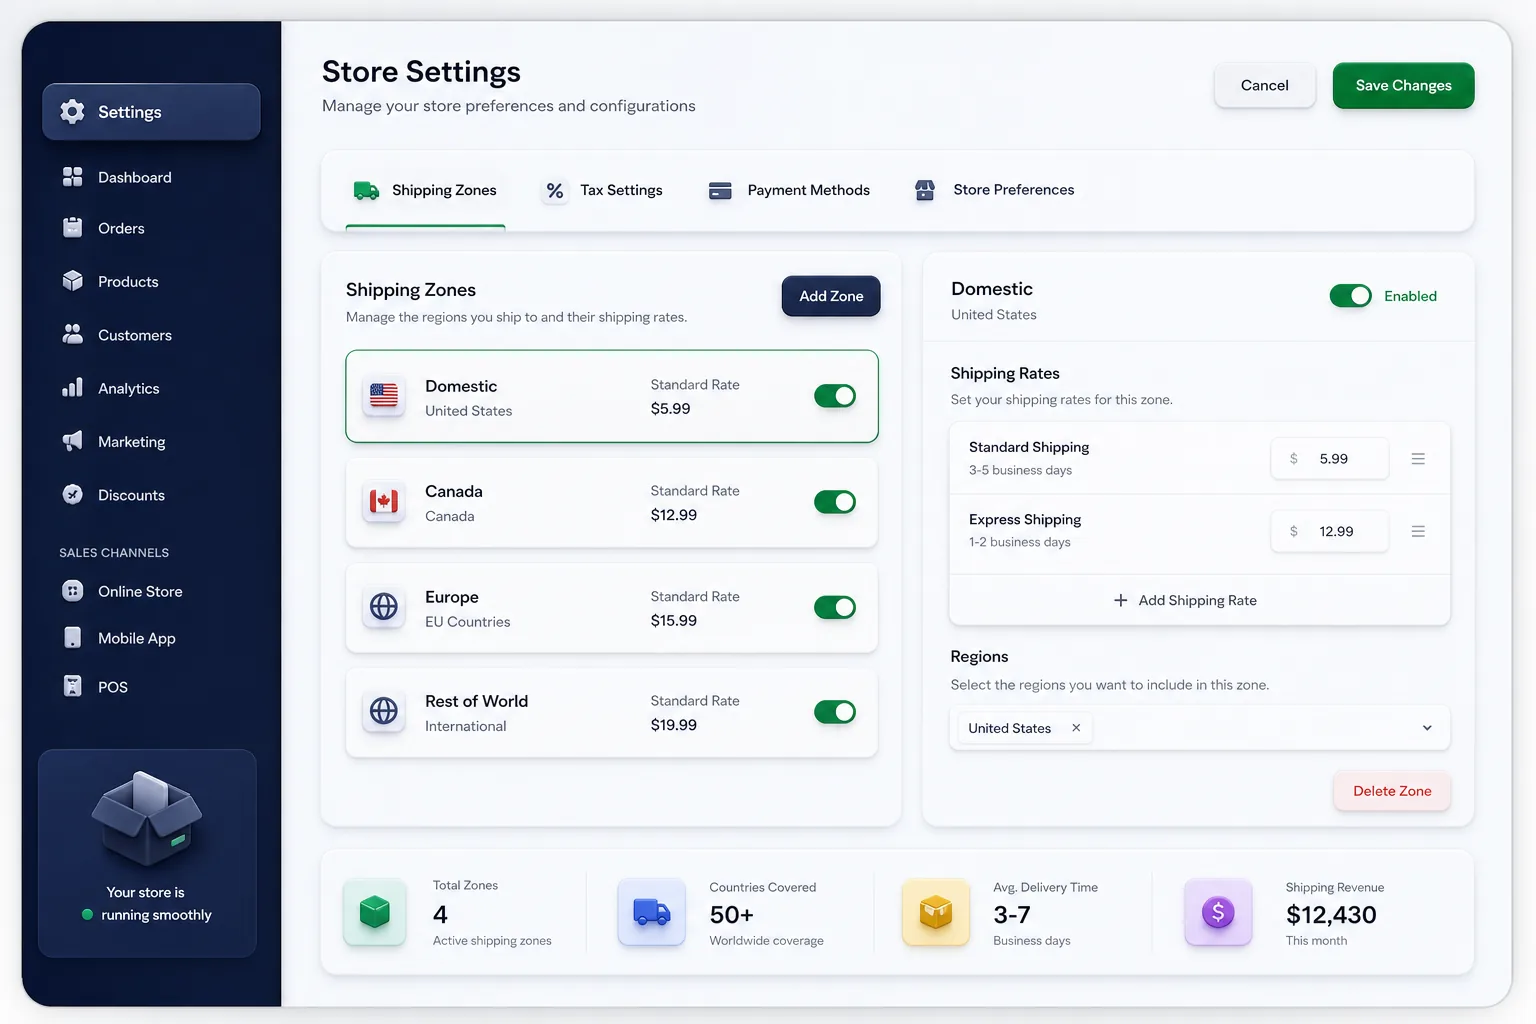This screenshot has width=1536, height=1024.
Task: Toggle the Enabled switch in Domestic details
Action: click(x=1351, y=296)
